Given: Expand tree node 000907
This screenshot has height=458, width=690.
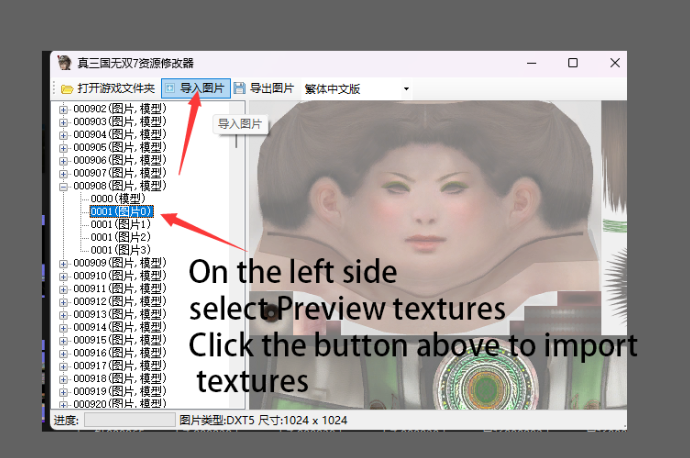Looking at the screenshot, I should coord(63,173).
